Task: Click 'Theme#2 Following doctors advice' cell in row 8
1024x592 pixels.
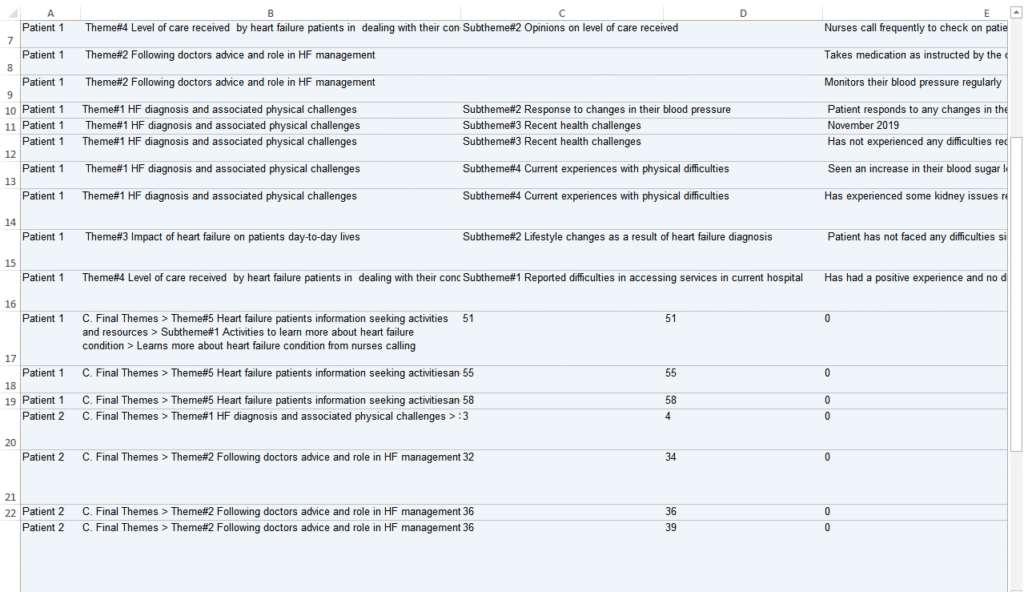Action: (x=270, y=61)
